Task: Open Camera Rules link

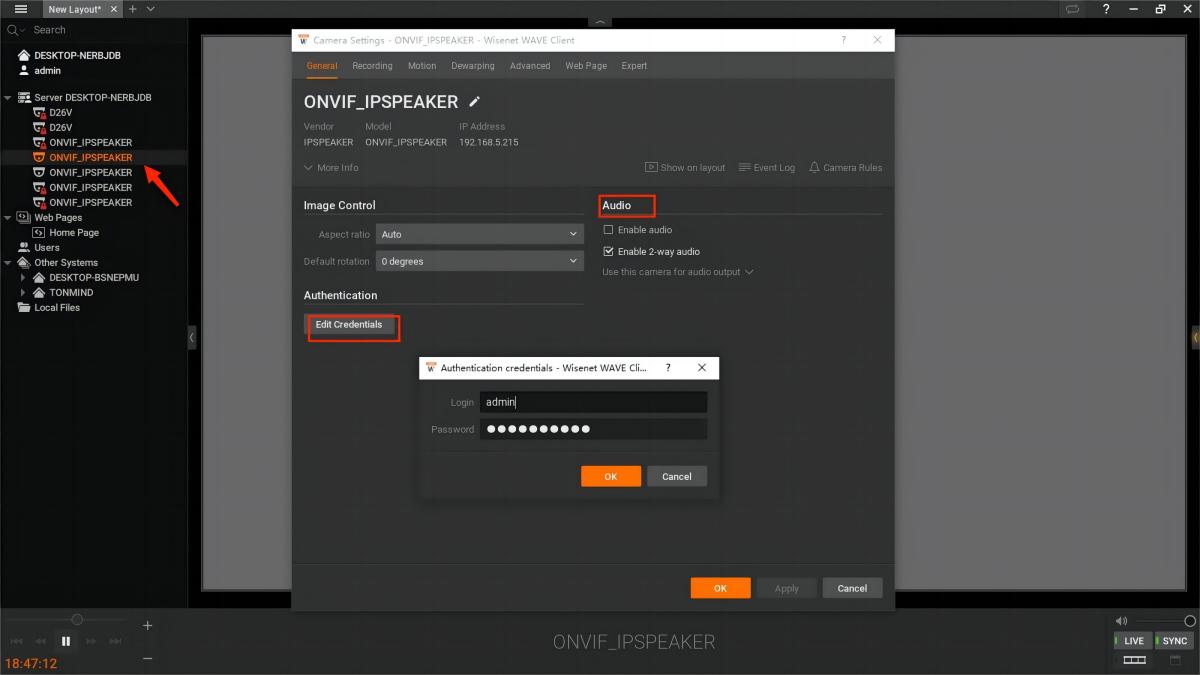Action: tap(845, 168)
